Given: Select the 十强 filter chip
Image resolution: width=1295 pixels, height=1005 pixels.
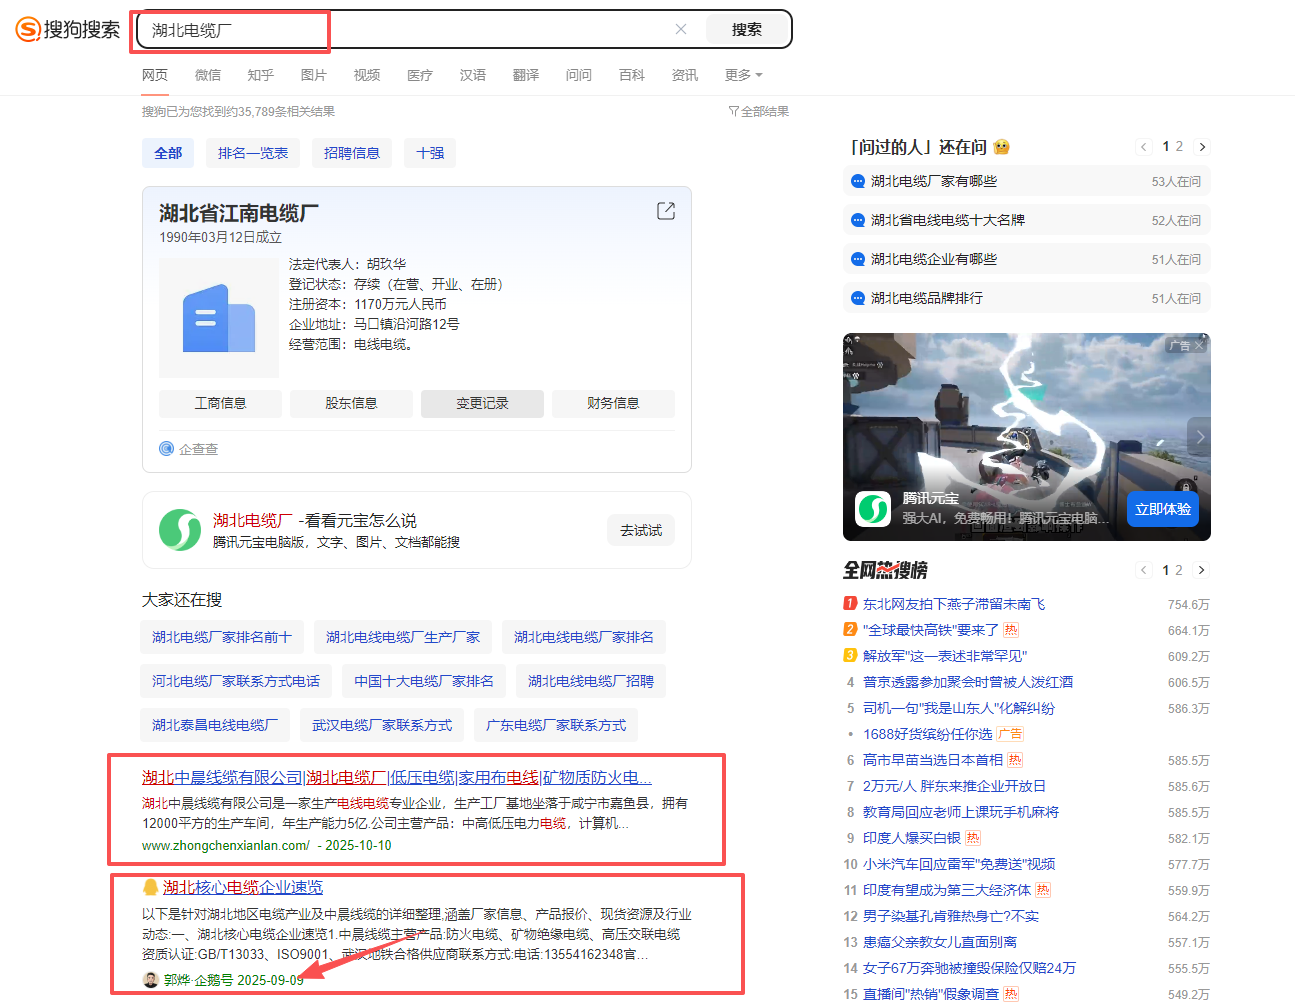Looking at the screenshot, I should pos(430,153).
